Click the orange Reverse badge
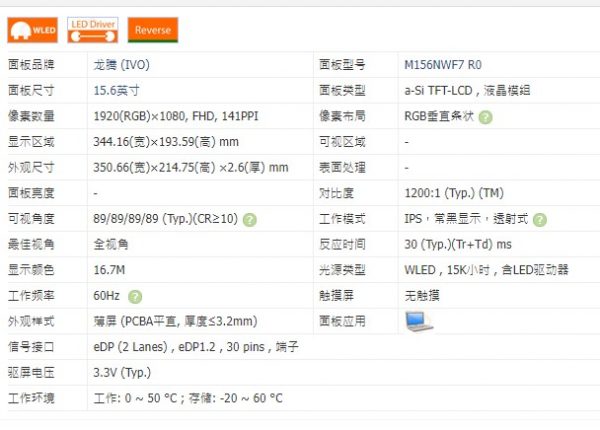Image resolution: width=600 pixels, height=430 pixels. (x=153, y=30)
